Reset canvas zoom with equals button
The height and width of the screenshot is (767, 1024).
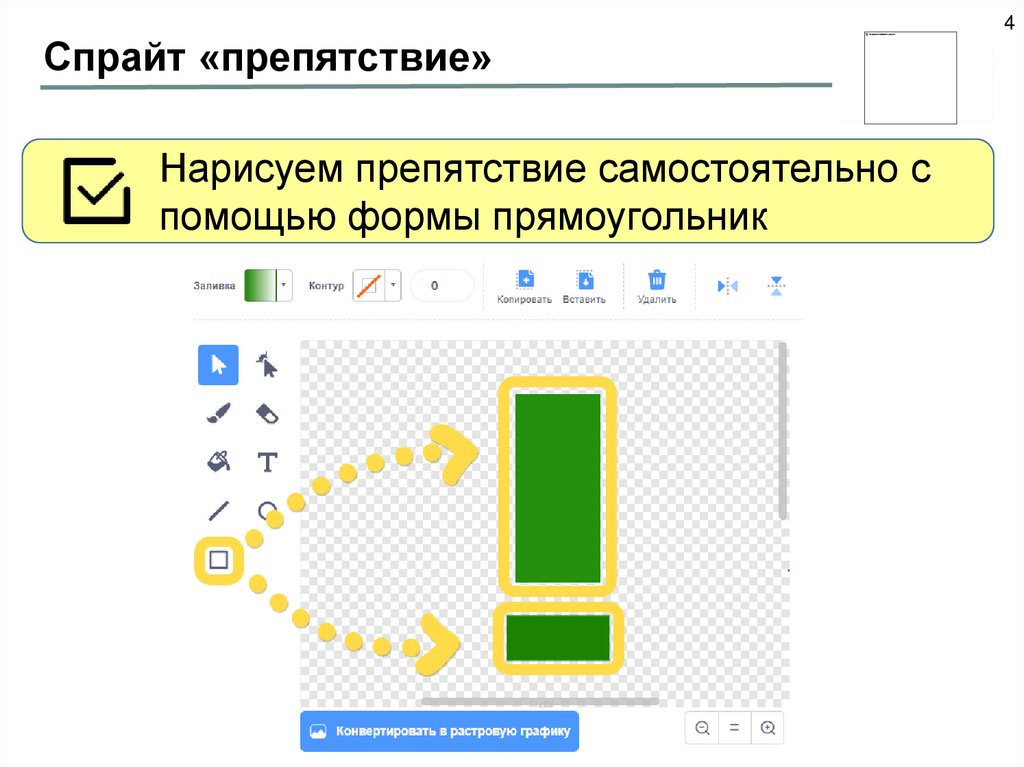tap(735, 727)
